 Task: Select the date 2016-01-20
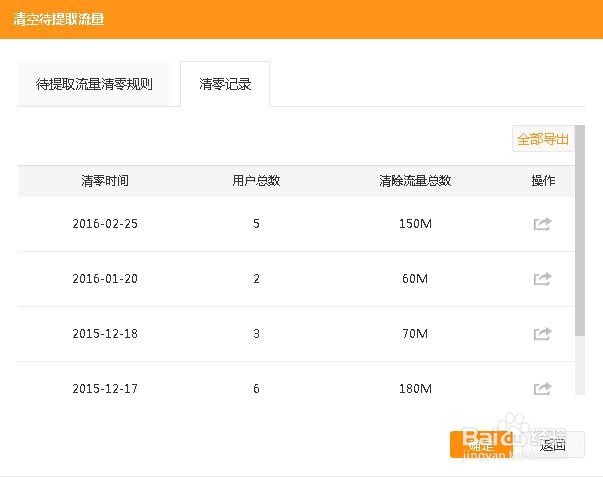105,279
